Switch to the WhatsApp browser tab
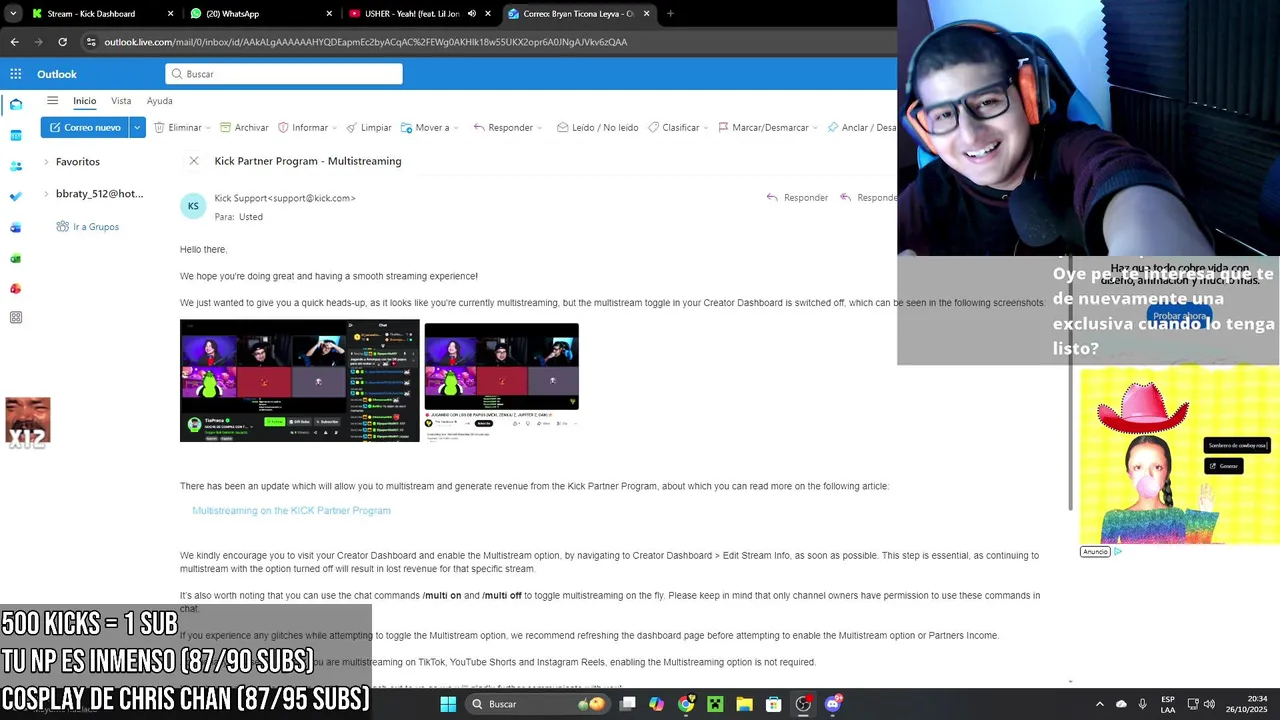The height and width of the screenshot is (720, 1280). tap(260, 14)
